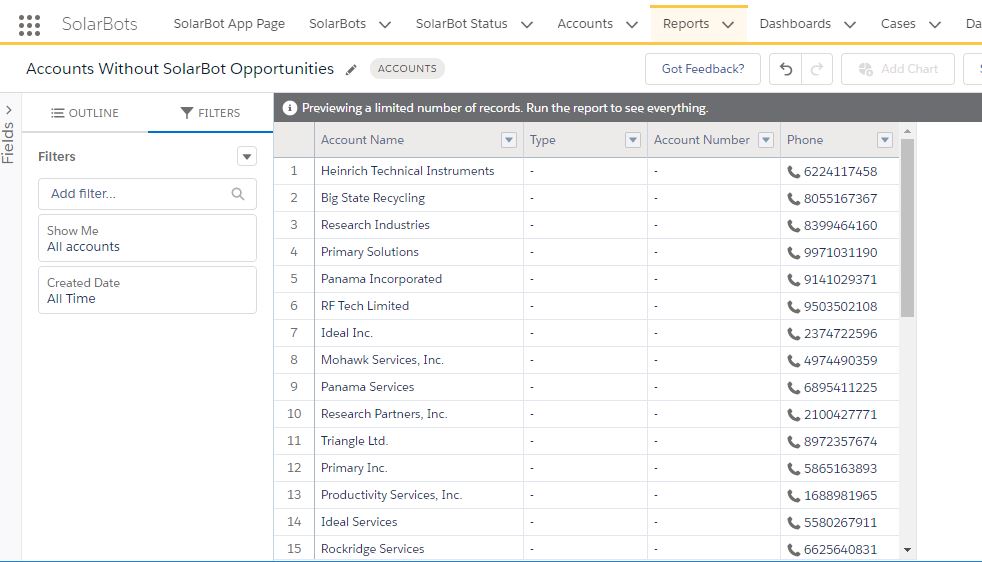Screen dimensions: 982x562
Task: Open the Created Date All Time filter
Action: pos(147,290)
